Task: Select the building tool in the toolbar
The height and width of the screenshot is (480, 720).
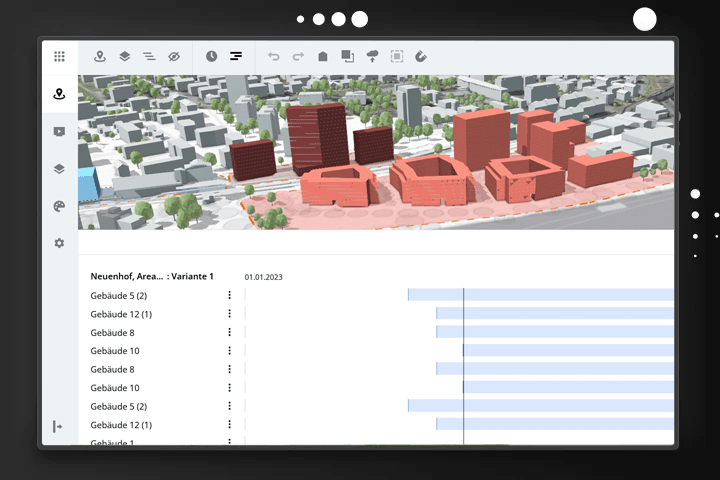Action: (323, 57)
